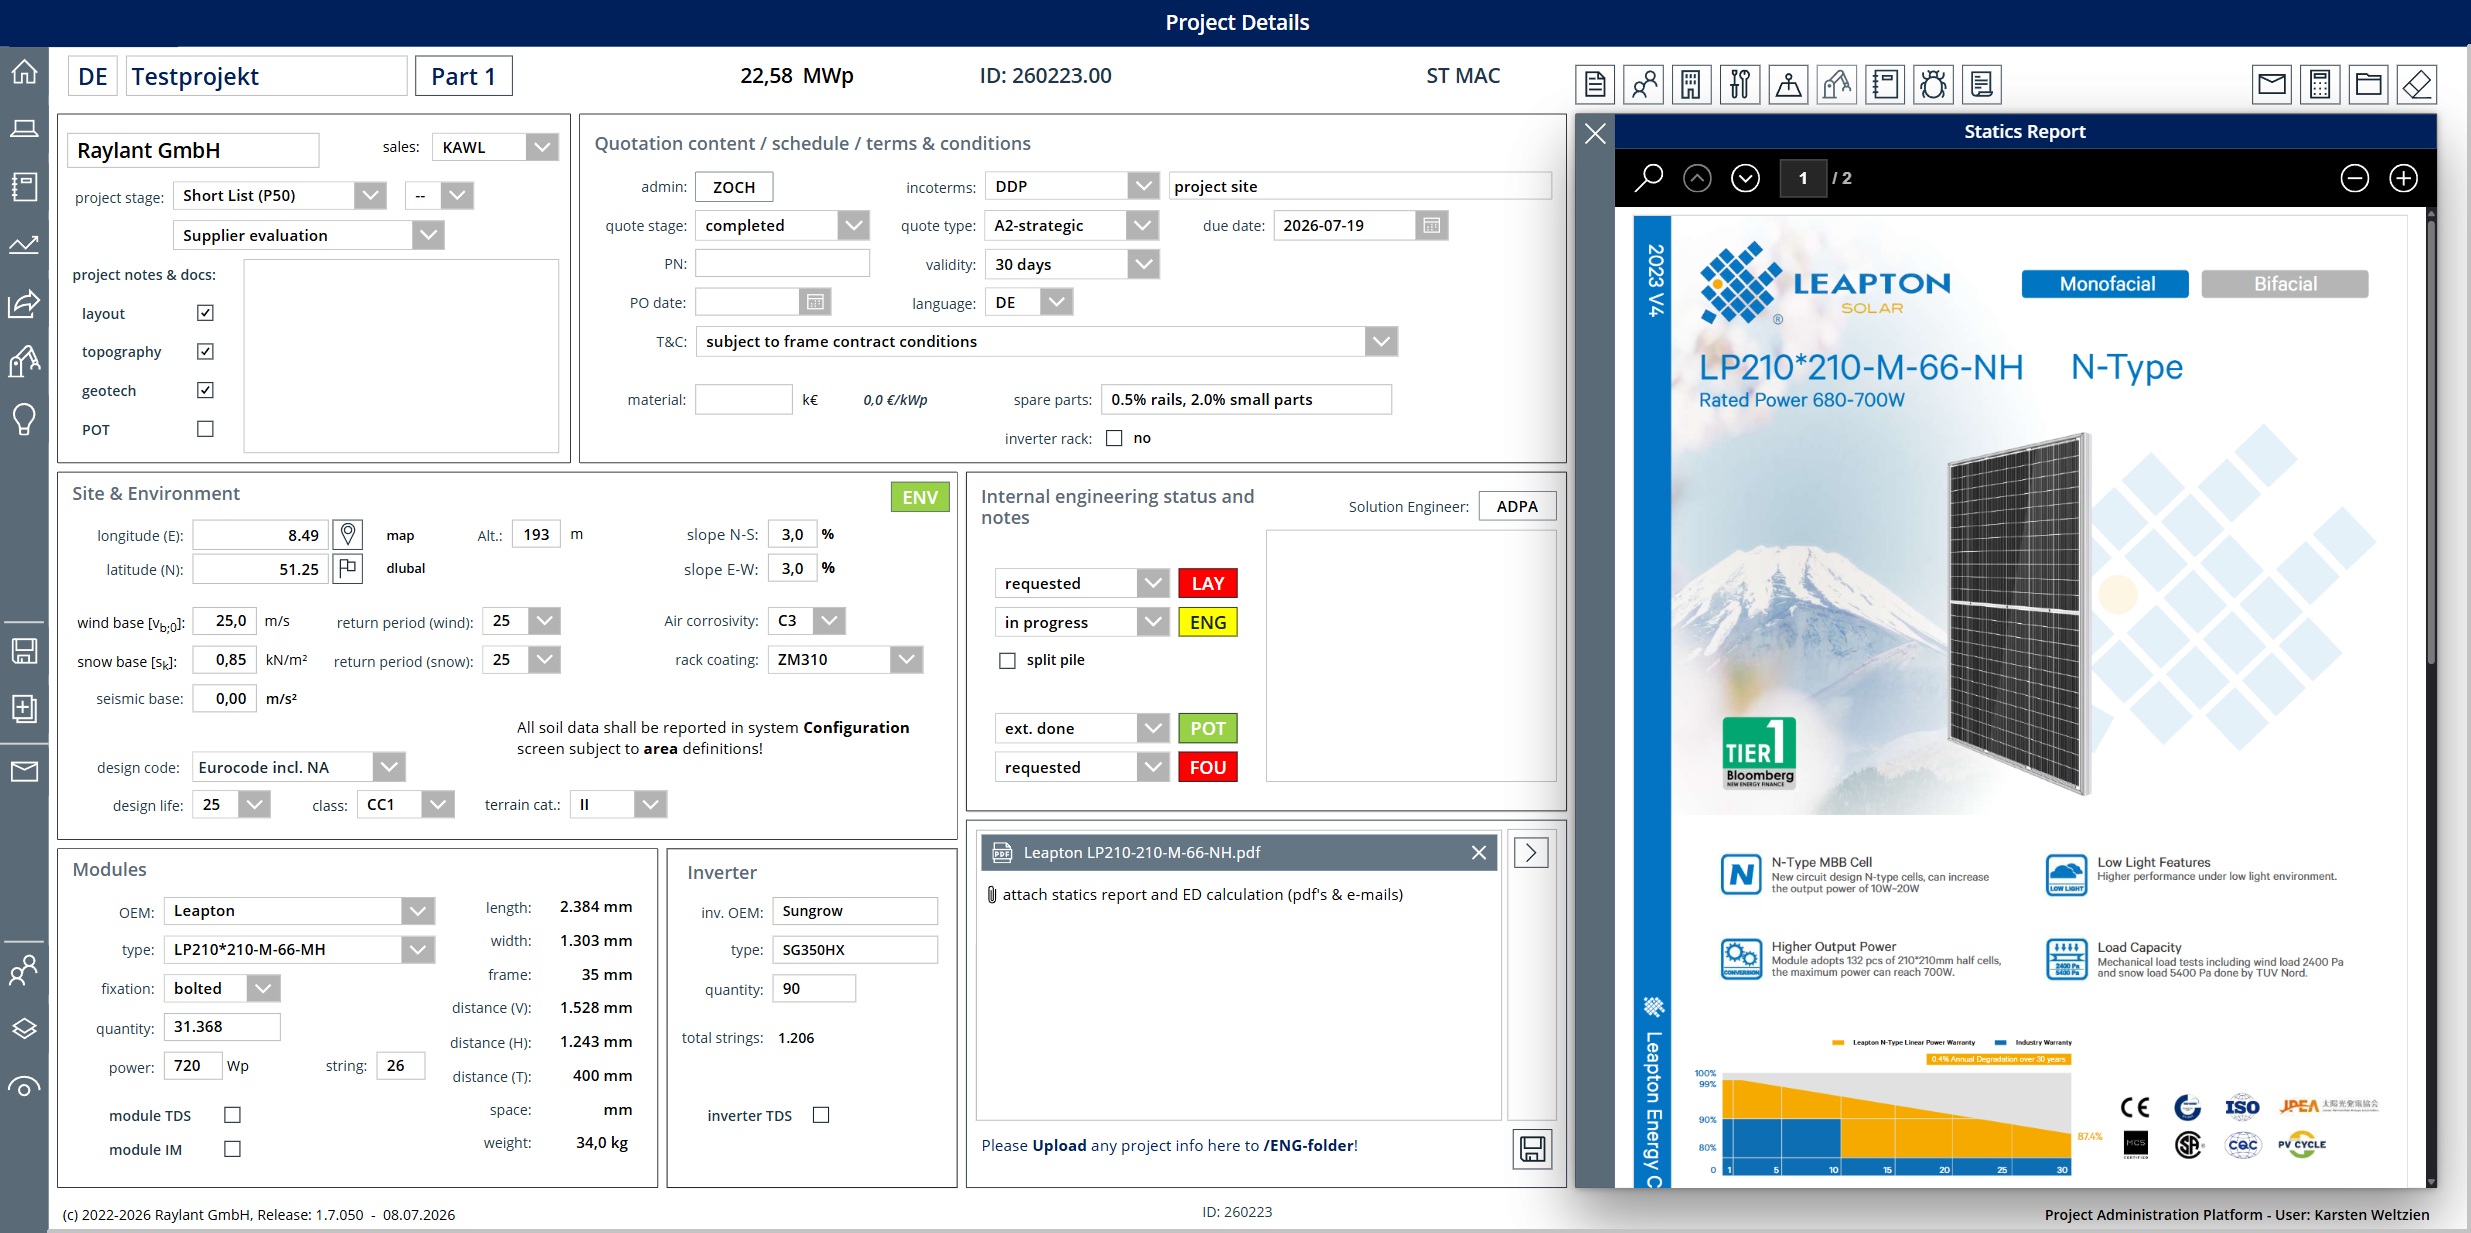2471x1233 pixels.
Task: Open the people icon in the sidebar
Action: point(24,970)
